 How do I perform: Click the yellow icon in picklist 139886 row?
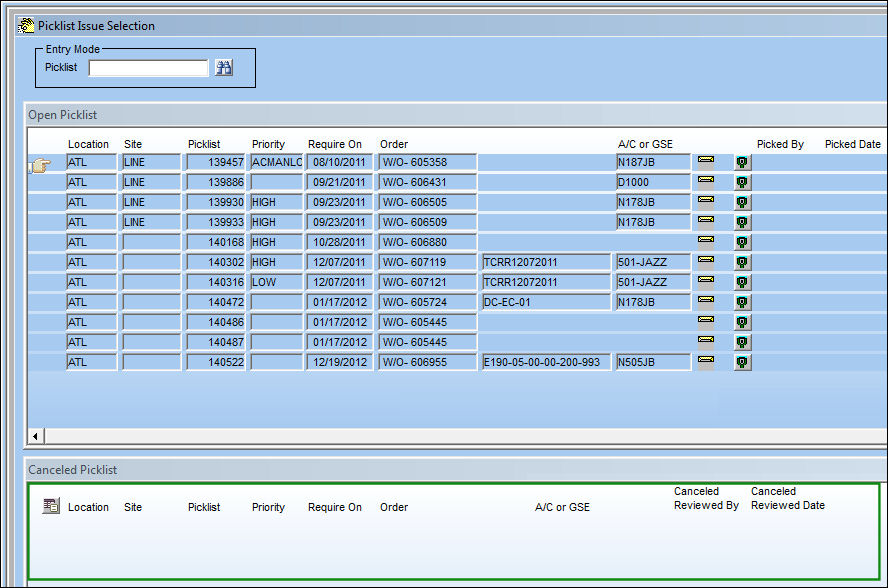[706, 180]
